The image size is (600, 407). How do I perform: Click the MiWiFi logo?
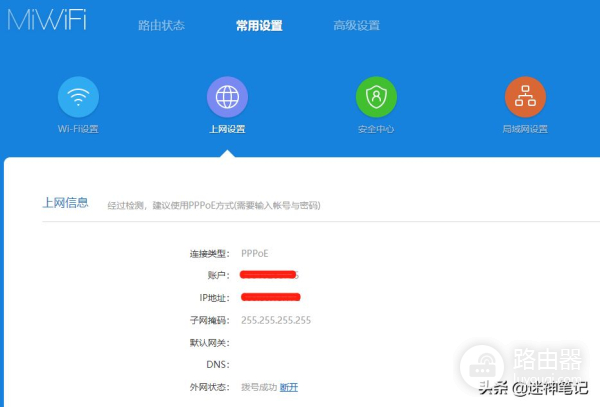(x=47, y=20)
